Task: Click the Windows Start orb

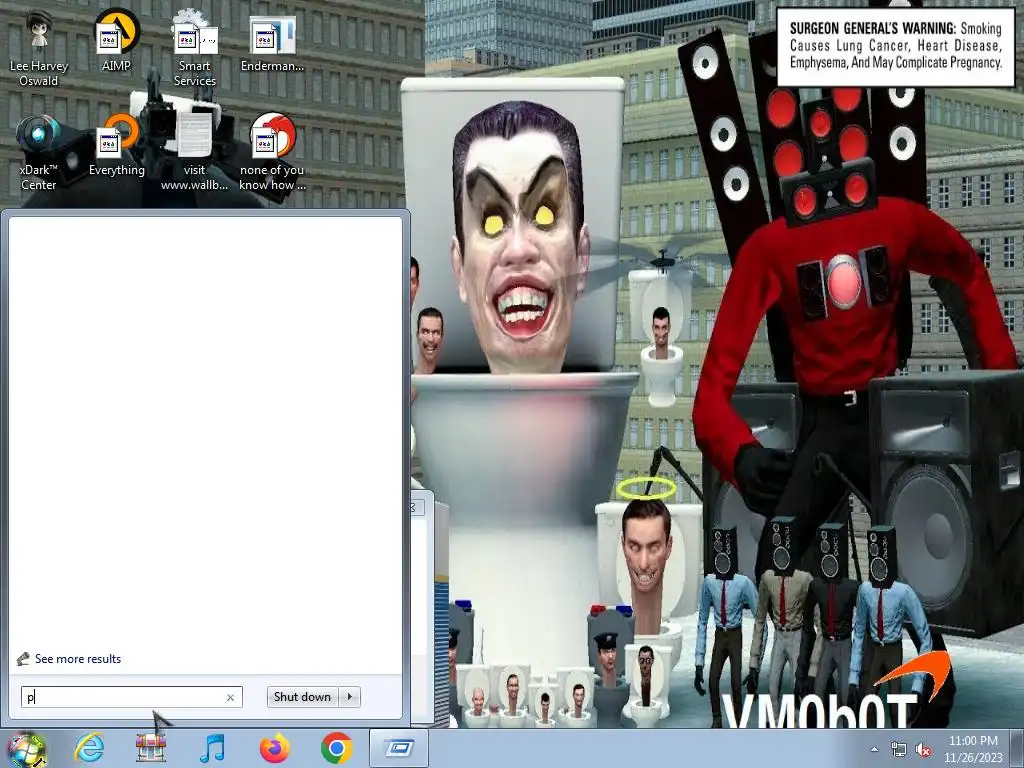Action: coord(27,749)
